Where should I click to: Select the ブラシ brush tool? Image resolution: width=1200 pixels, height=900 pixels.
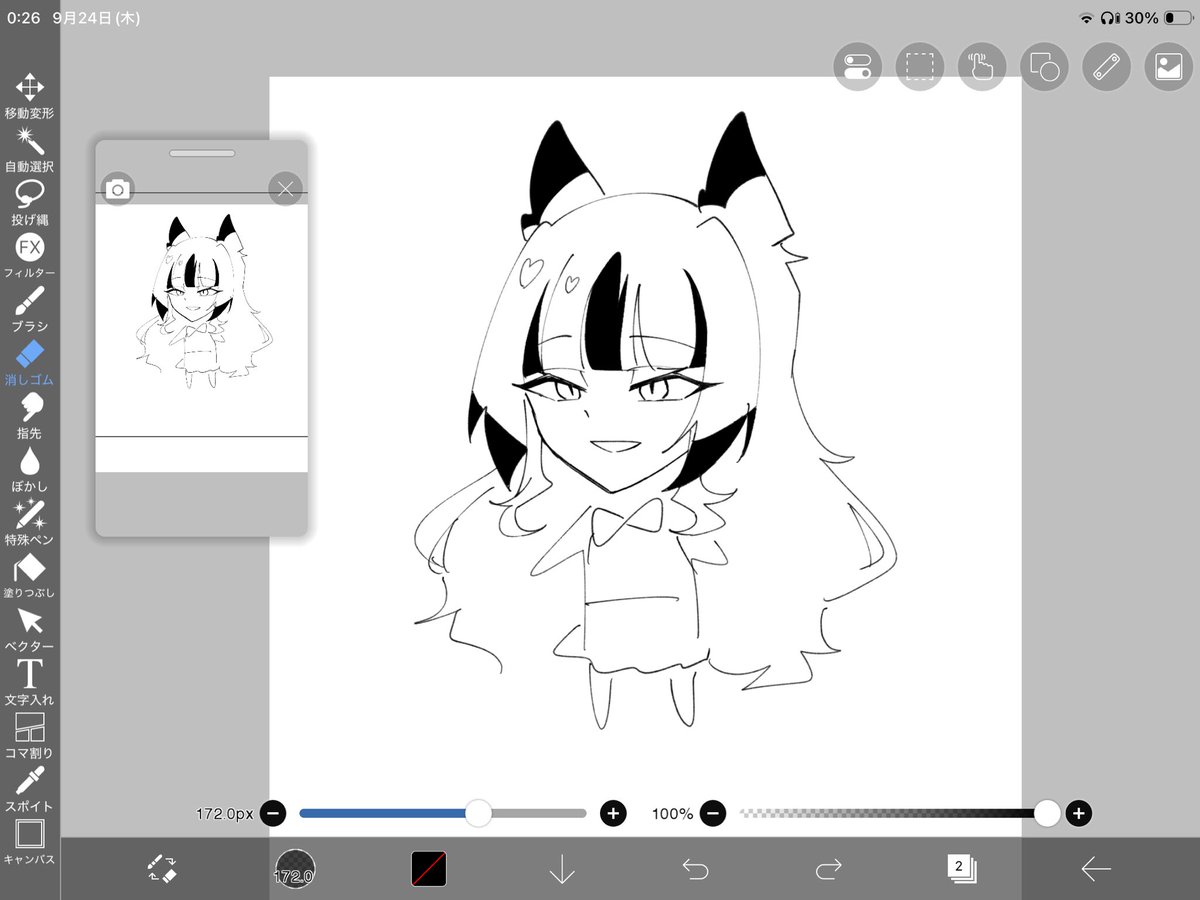click(x=29, y=309)
